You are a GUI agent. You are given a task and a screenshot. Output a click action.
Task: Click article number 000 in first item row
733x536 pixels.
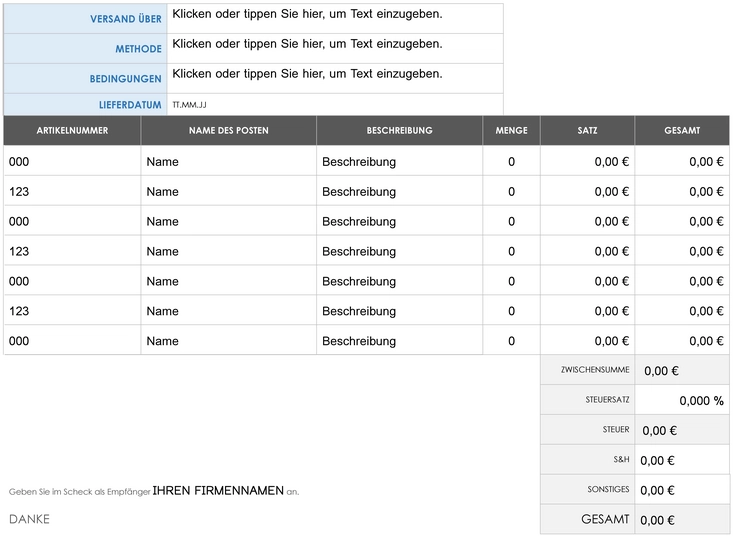click(19, 162)
